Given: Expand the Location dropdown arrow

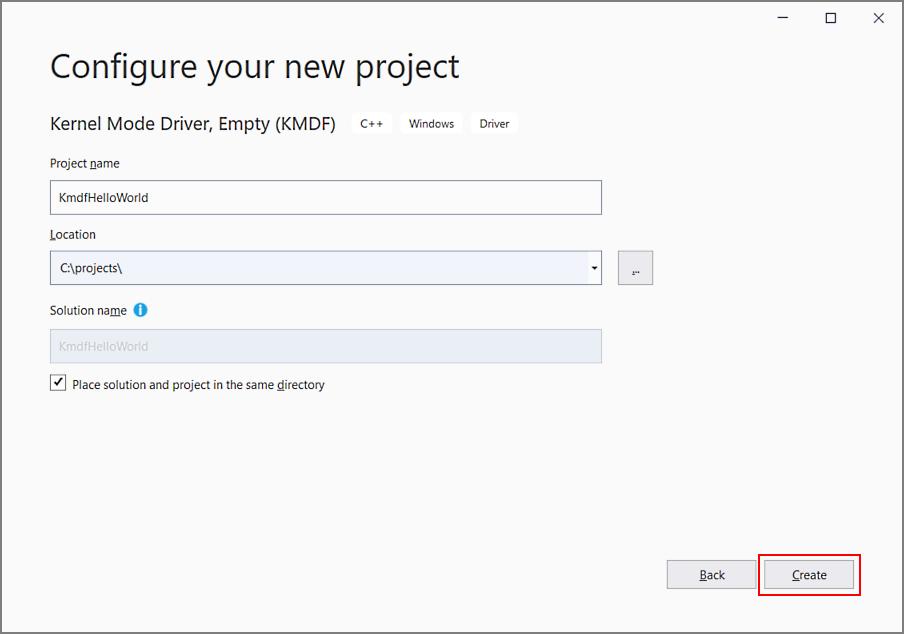Looking at the screenshot, I should click(594, 268).
